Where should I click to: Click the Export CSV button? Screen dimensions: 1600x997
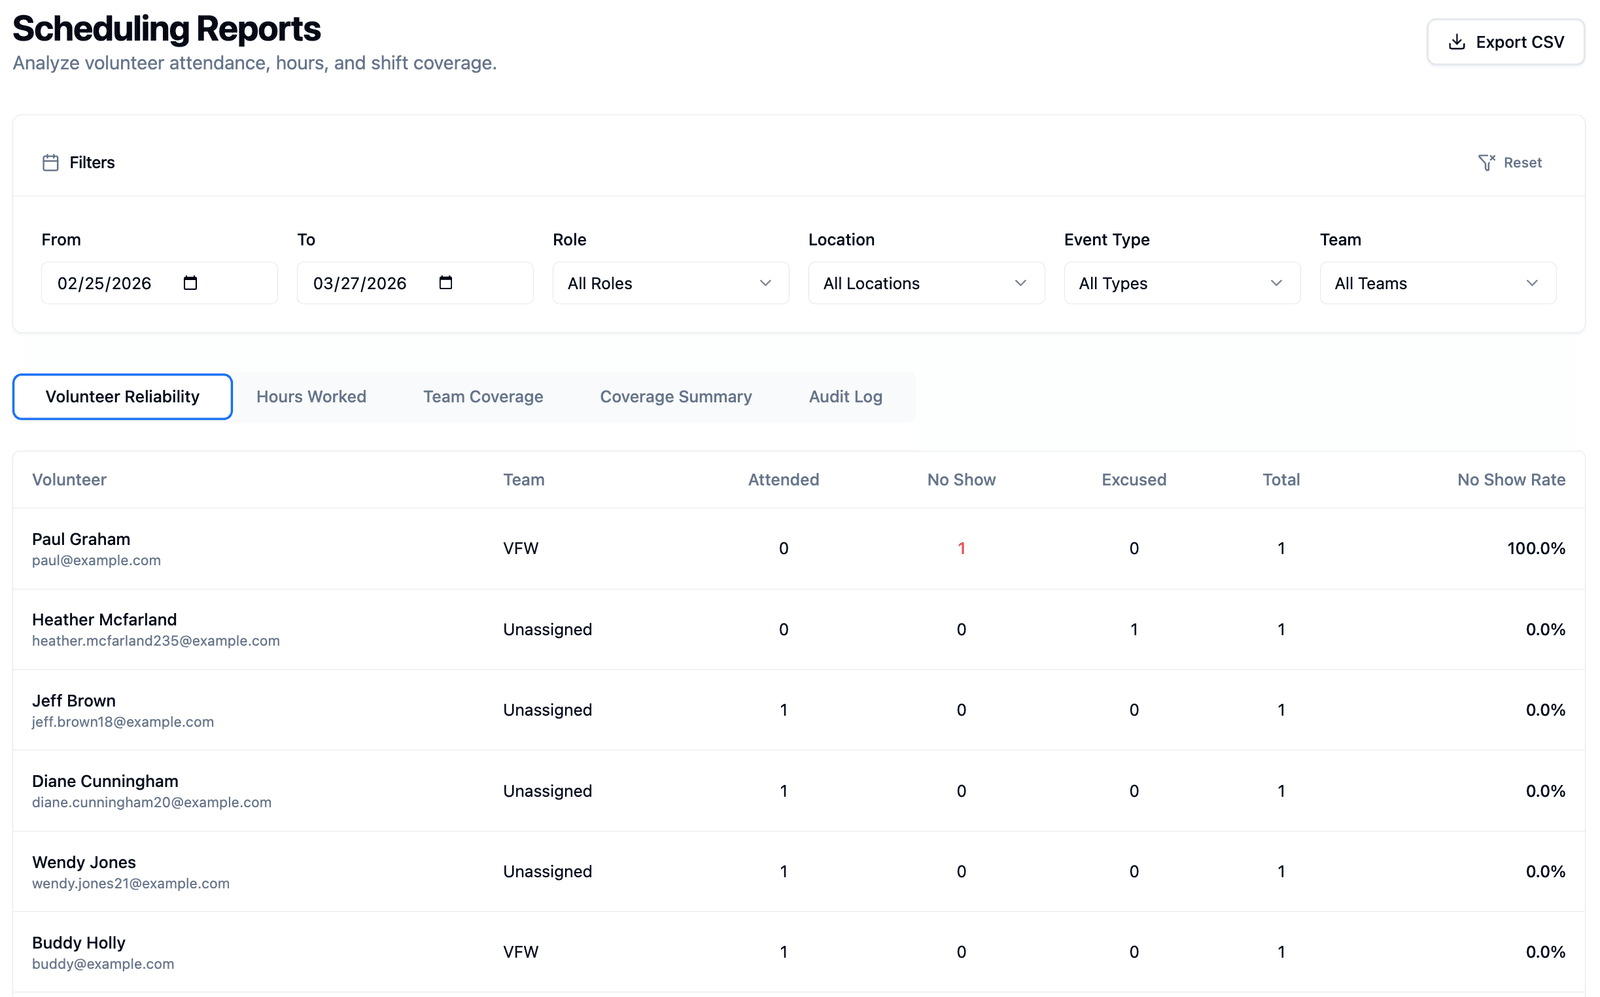pyautogui.click(x=1505, y=42)
